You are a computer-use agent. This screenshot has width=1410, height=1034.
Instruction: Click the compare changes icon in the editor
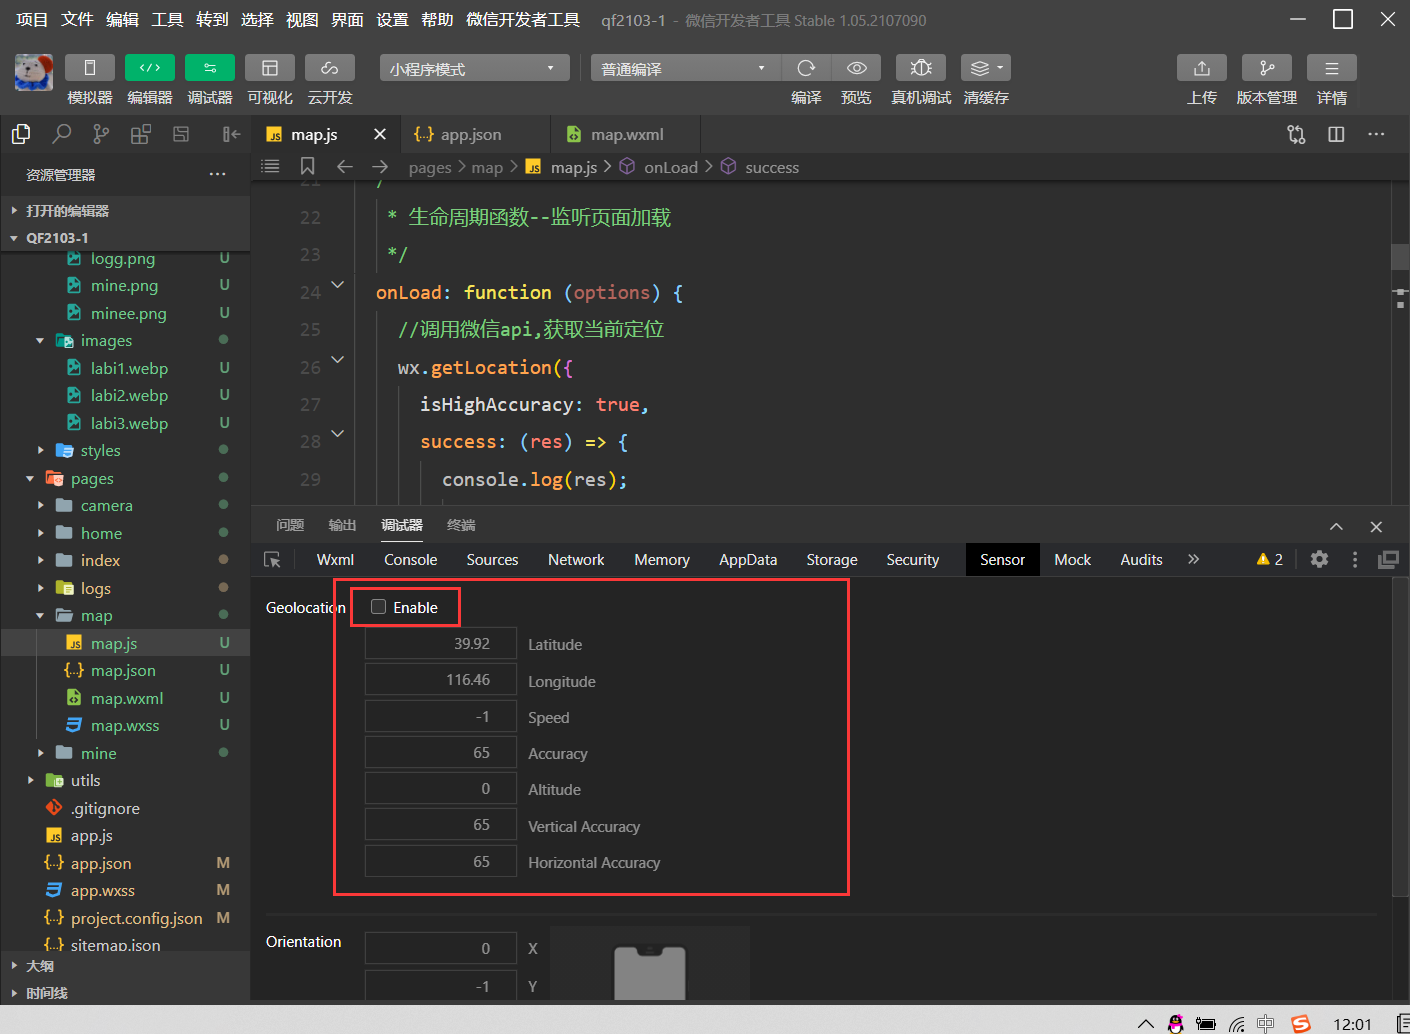pyautogui.click(x=1297, y=134)
